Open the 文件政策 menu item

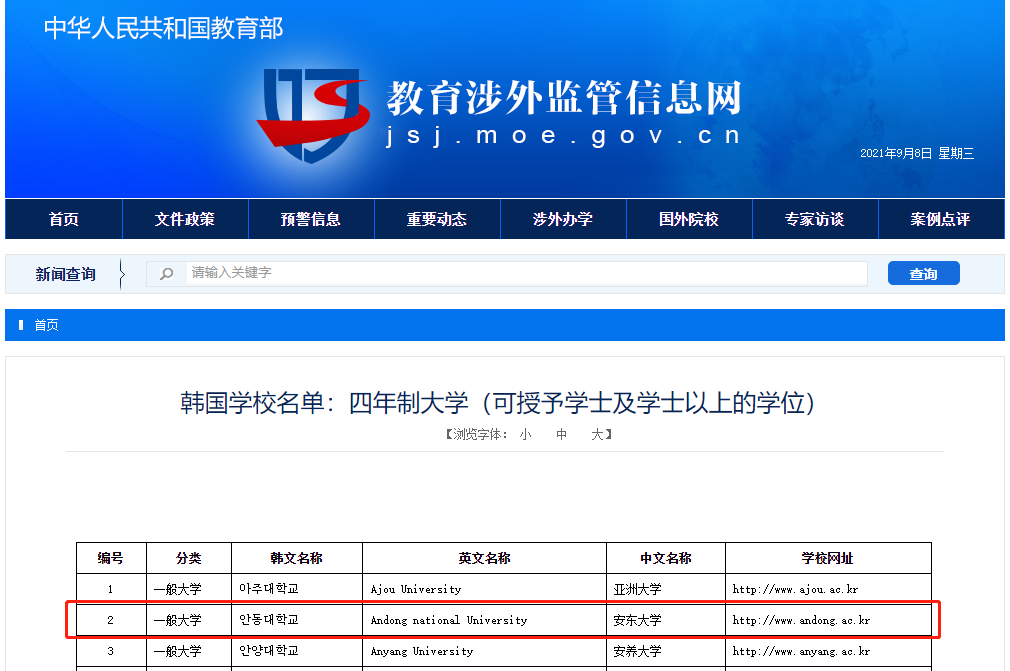(185, 219)
